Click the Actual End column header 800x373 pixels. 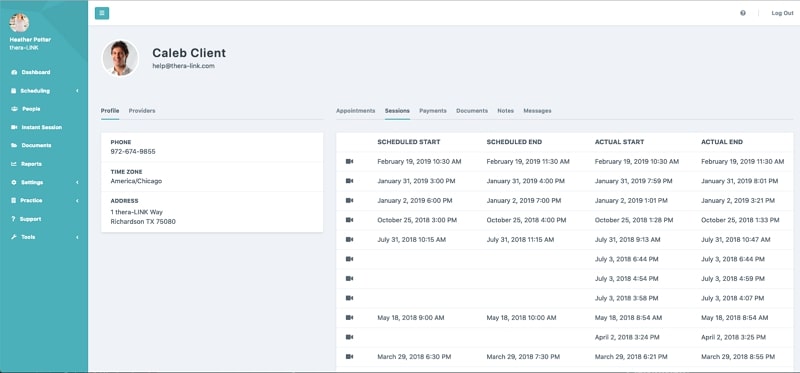(722, 142)
